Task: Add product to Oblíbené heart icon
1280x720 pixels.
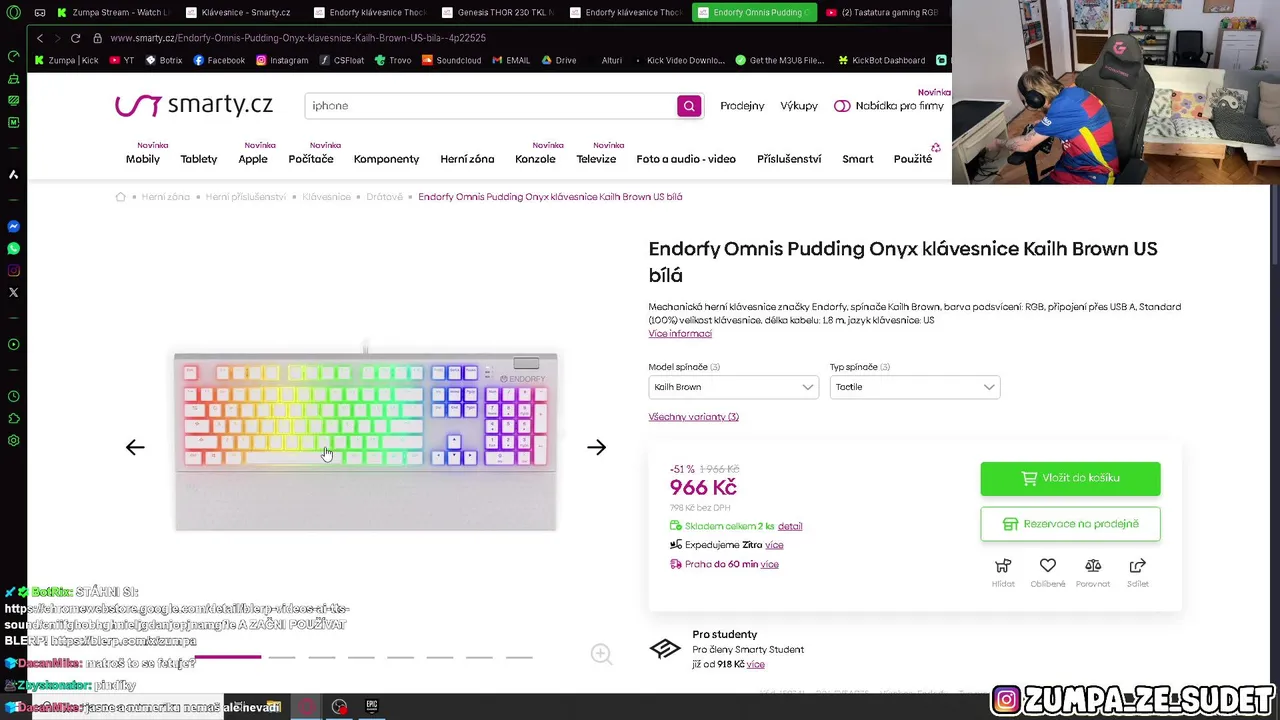Action: (x=1048, y=566)
